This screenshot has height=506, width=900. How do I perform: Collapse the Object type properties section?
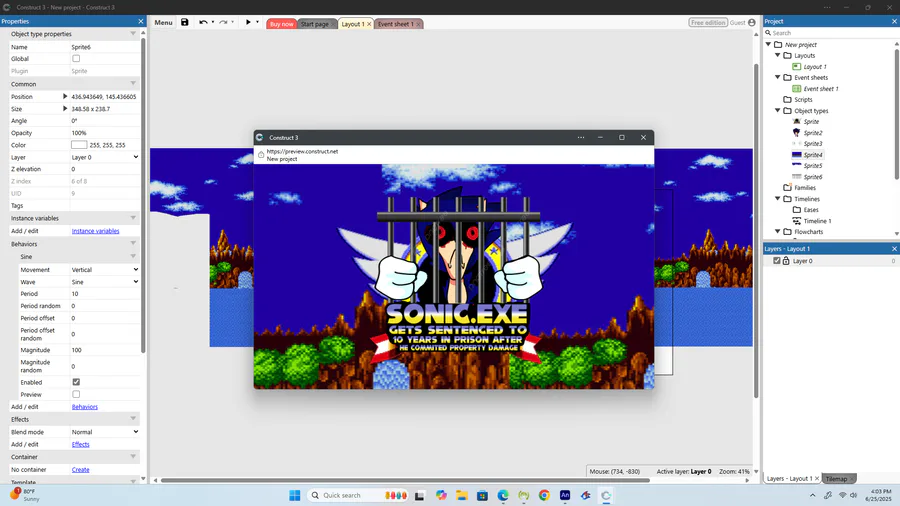(133, 34)
